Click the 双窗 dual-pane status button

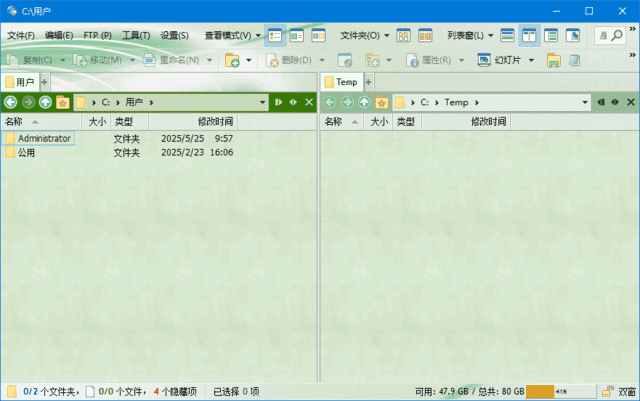point(627,392)
